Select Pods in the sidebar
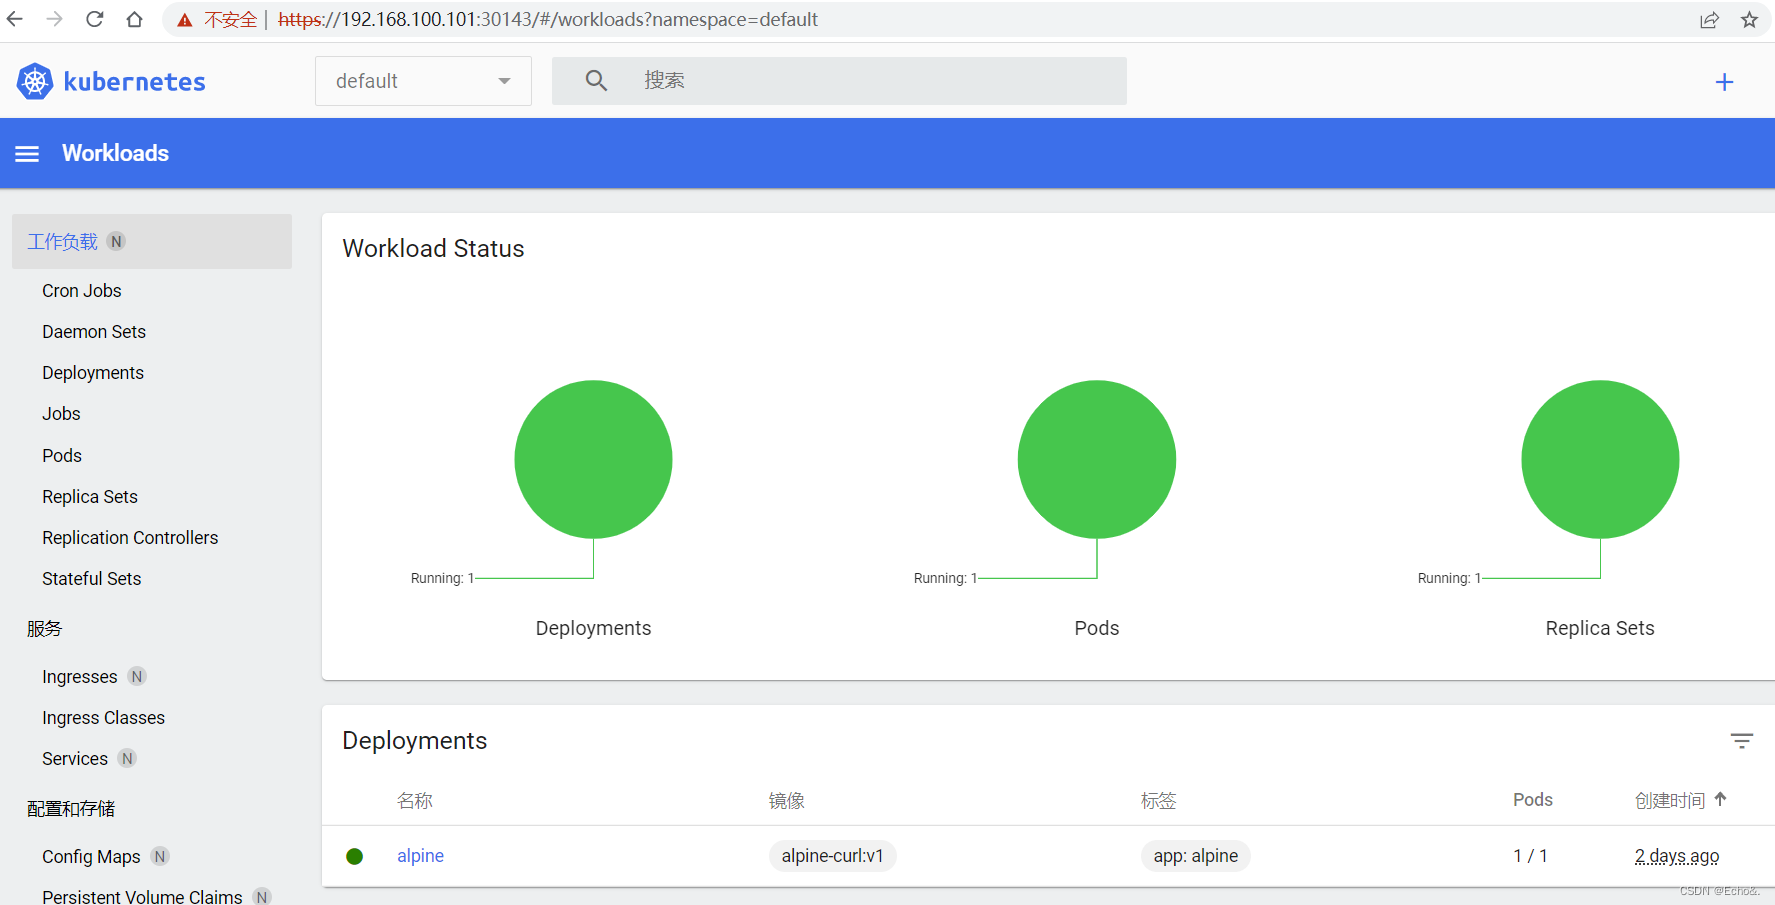The width and height of the screenshot is (1775, 905). point(62,456)
